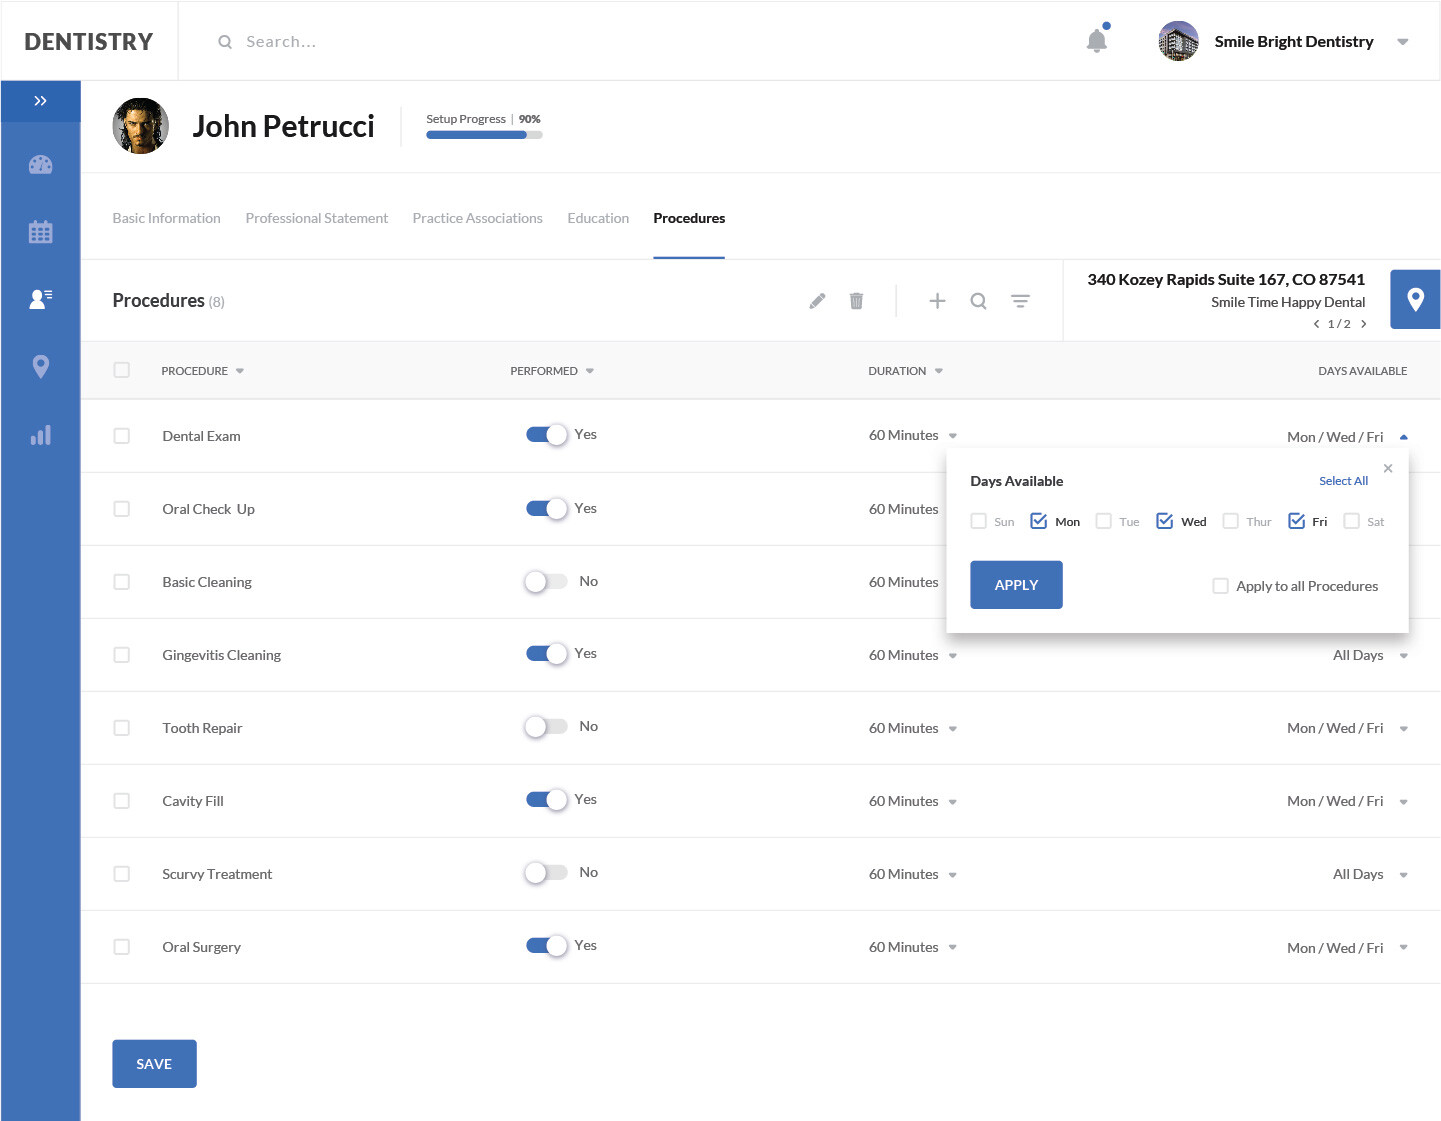Screen dimensions: 1441x1121
Task: Expand Gingevitis Cleaning duration dropdown
Action: (952, 656)
